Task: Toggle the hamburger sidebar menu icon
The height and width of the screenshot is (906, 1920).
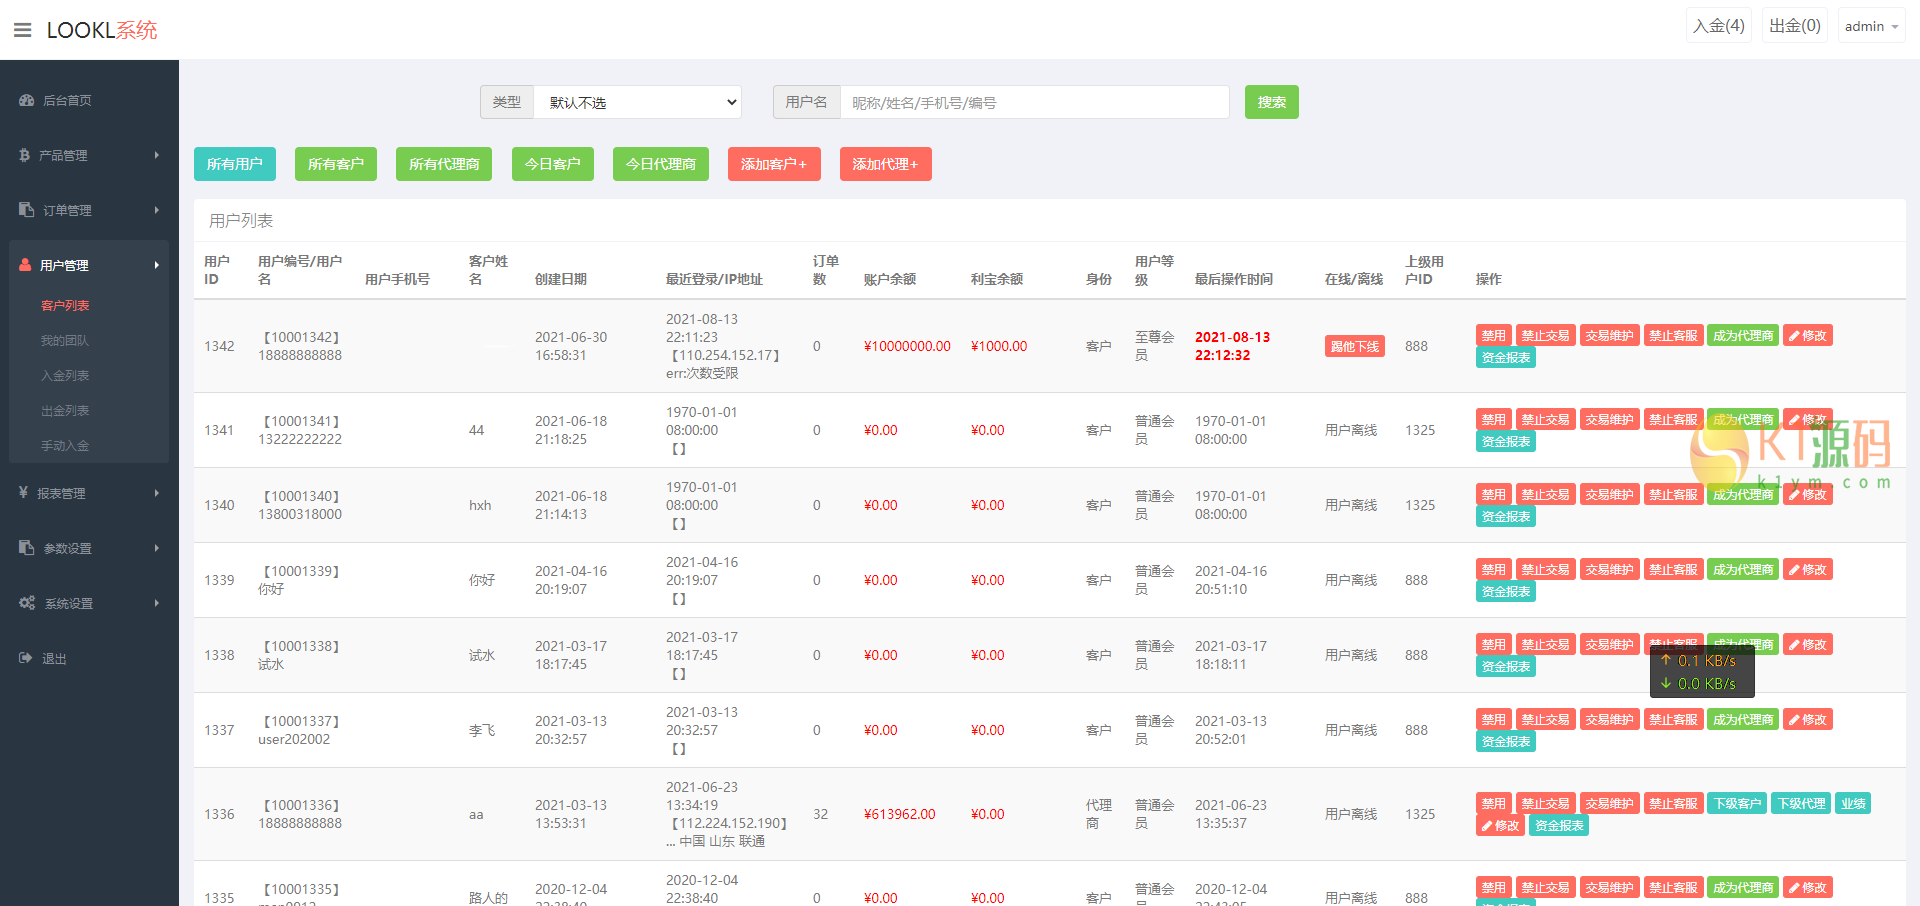Action: coord(22,30)
